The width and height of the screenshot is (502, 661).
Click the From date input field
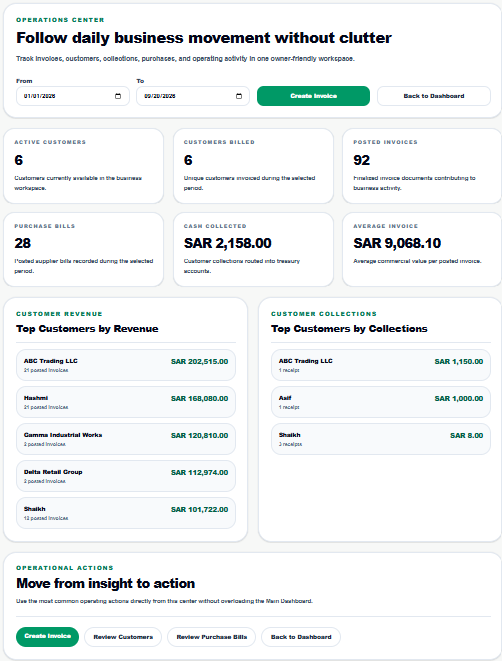pos(73,96)
